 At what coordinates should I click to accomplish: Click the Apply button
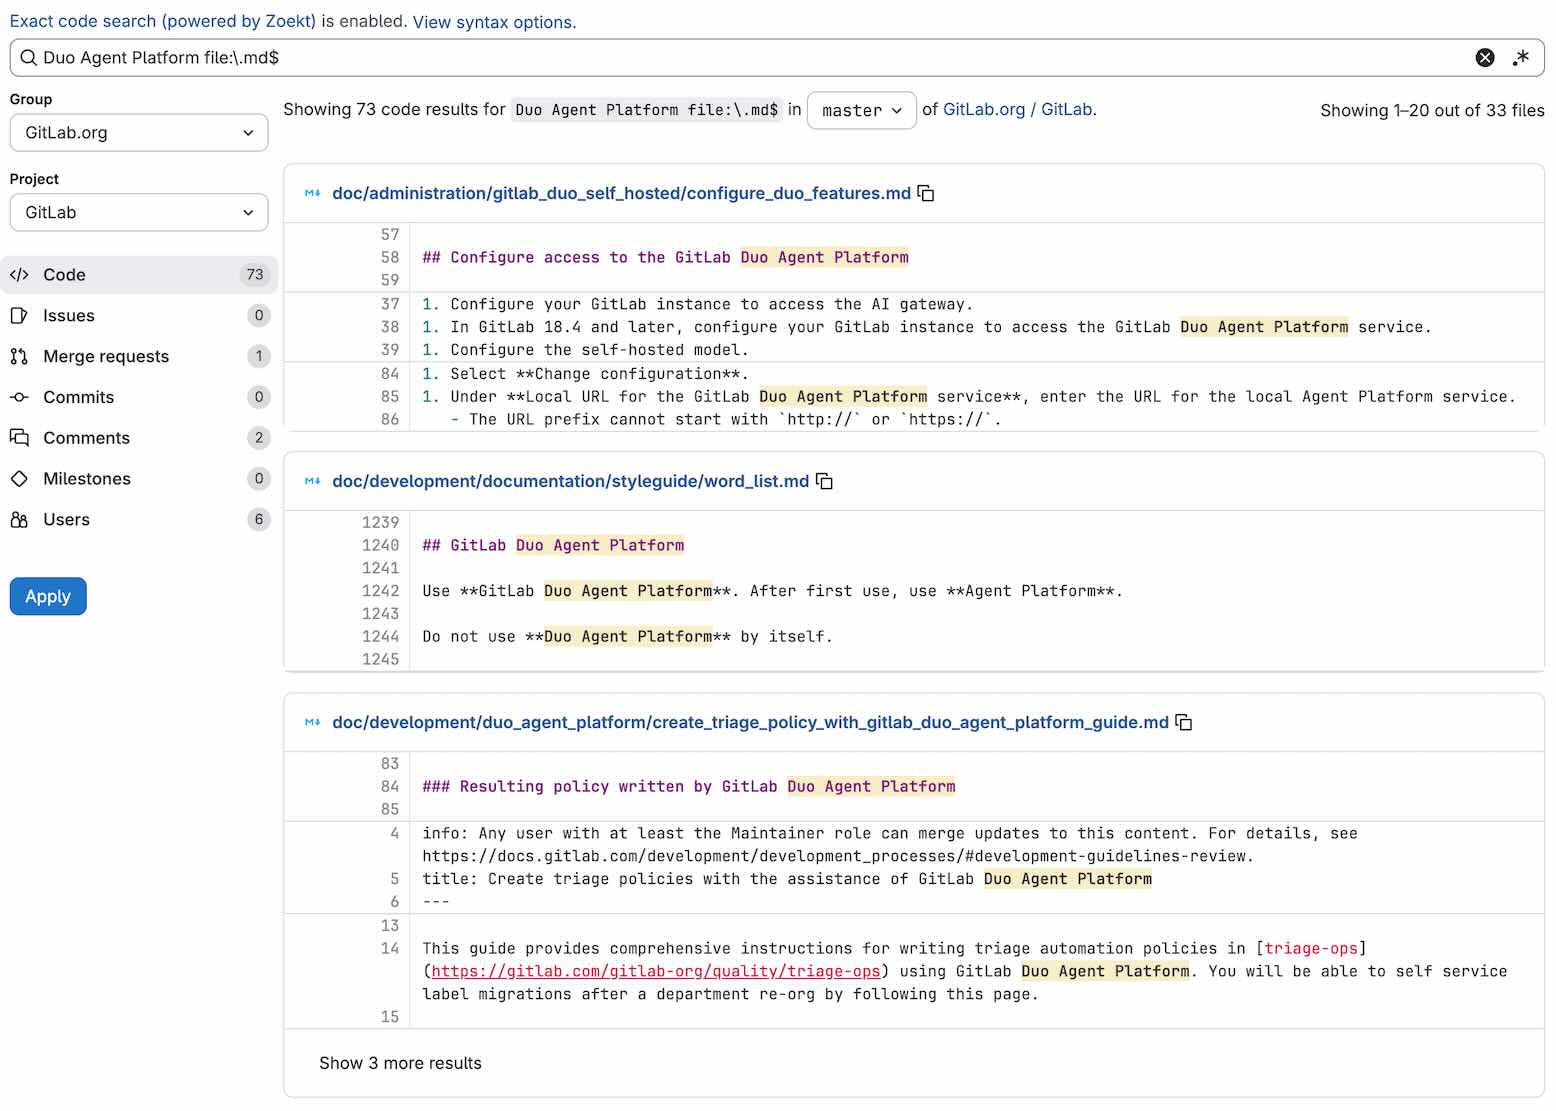click(x=47, y=596)
